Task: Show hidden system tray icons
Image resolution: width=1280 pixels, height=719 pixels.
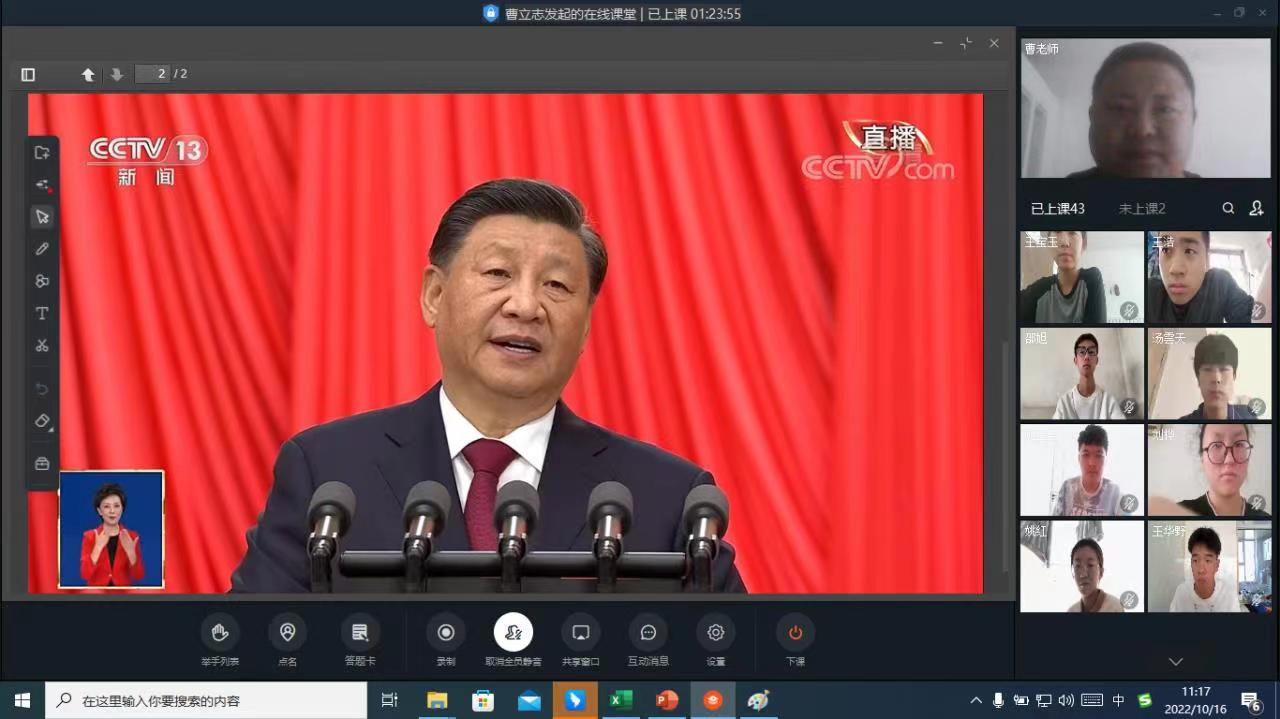Action: (976, 700)
